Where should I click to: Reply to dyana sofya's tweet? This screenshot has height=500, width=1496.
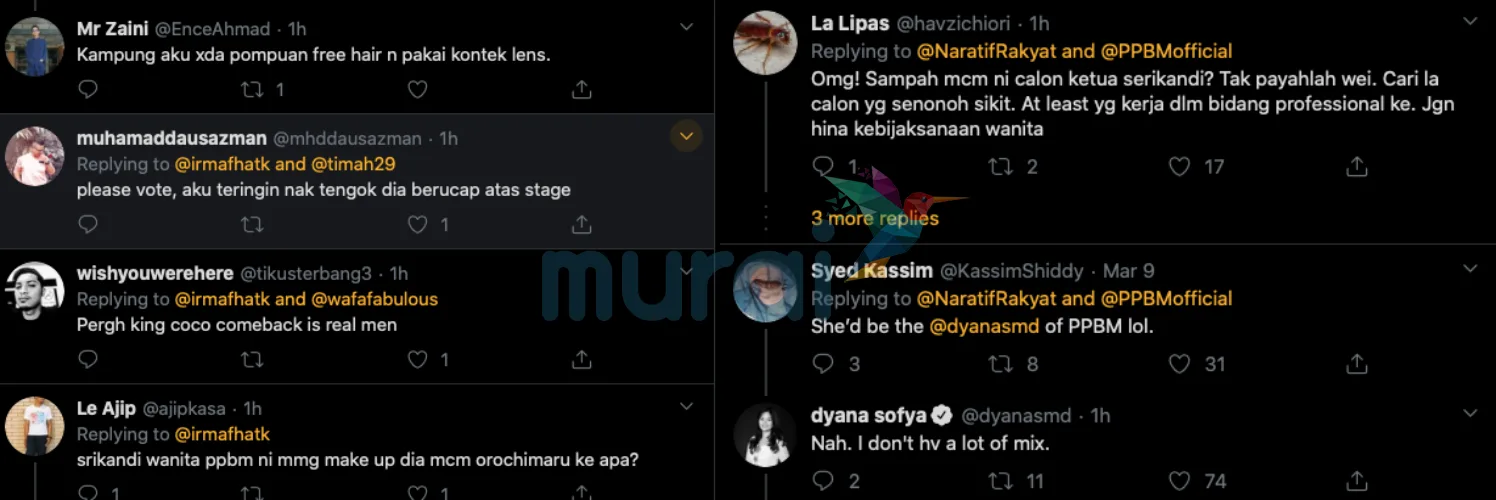pyautogui.click(x=823, y=481)
